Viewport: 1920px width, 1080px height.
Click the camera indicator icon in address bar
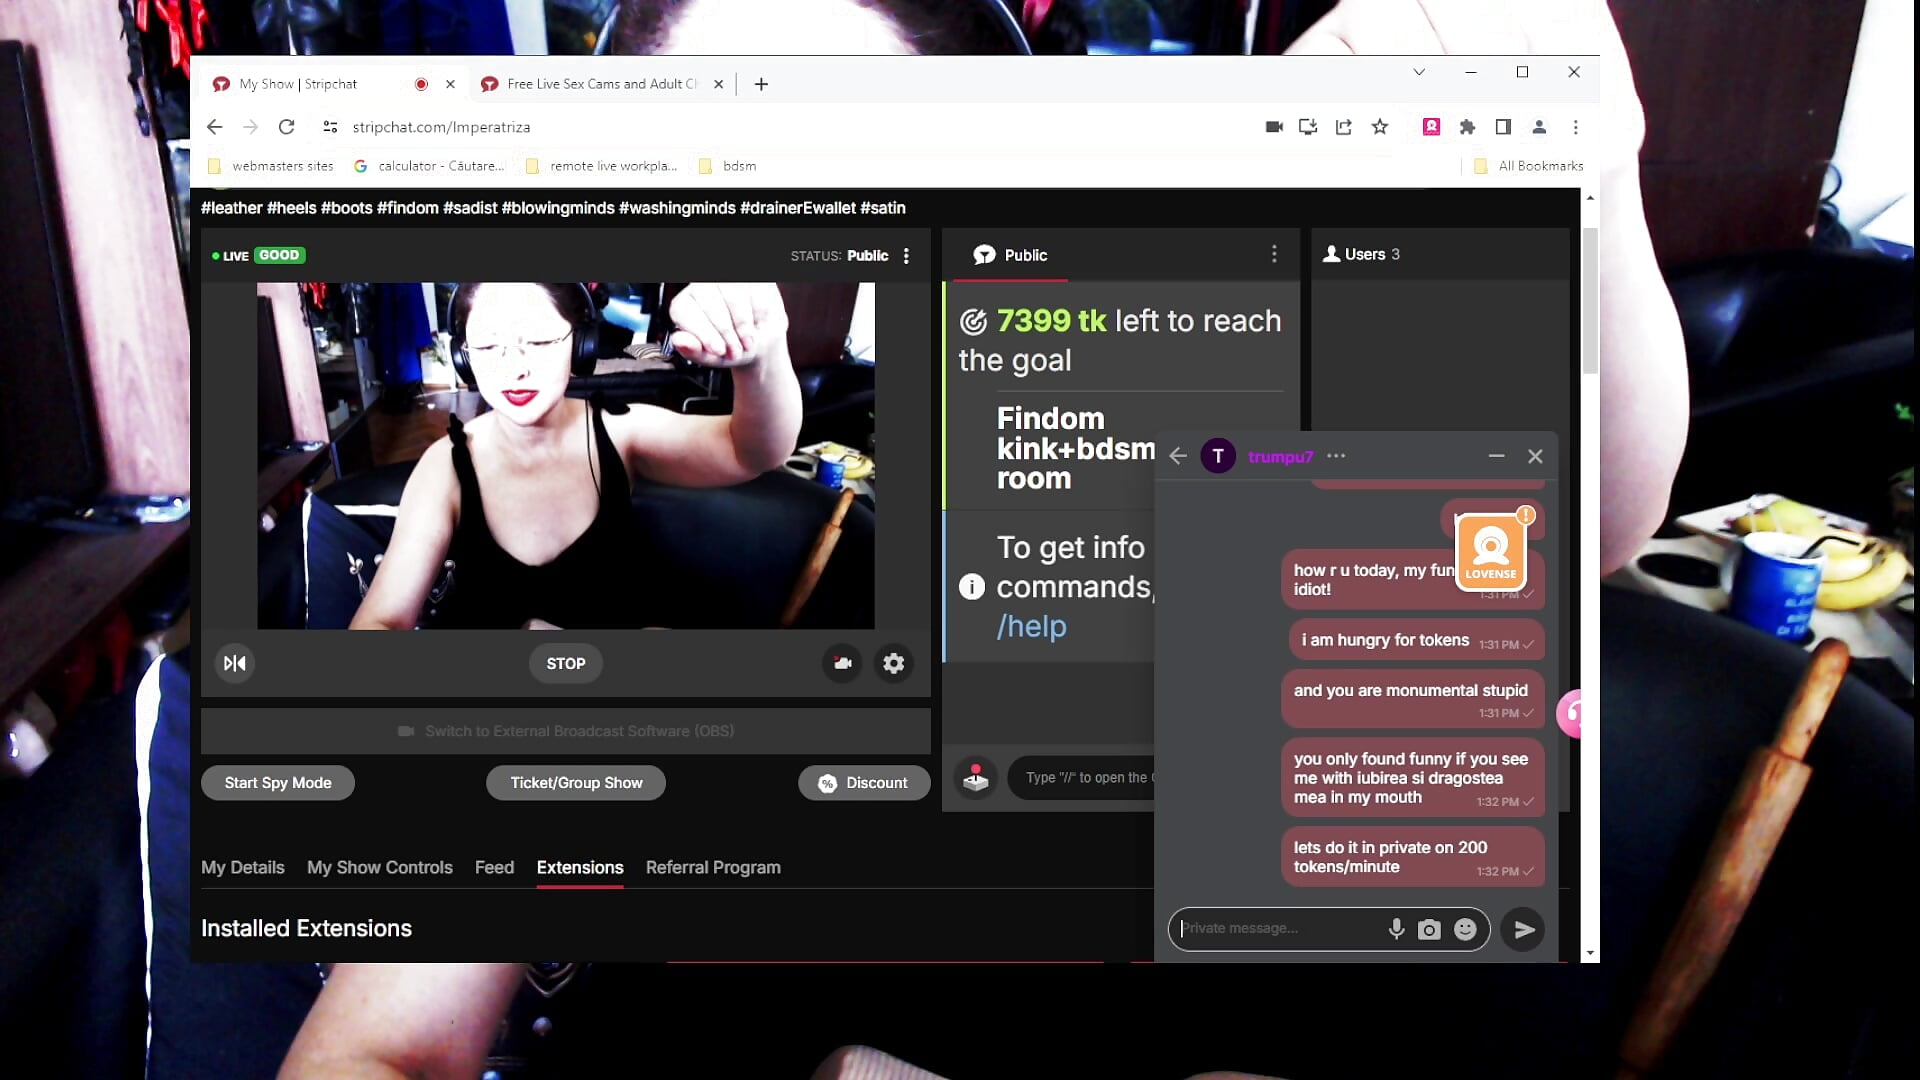click(x=1274, y=127)
